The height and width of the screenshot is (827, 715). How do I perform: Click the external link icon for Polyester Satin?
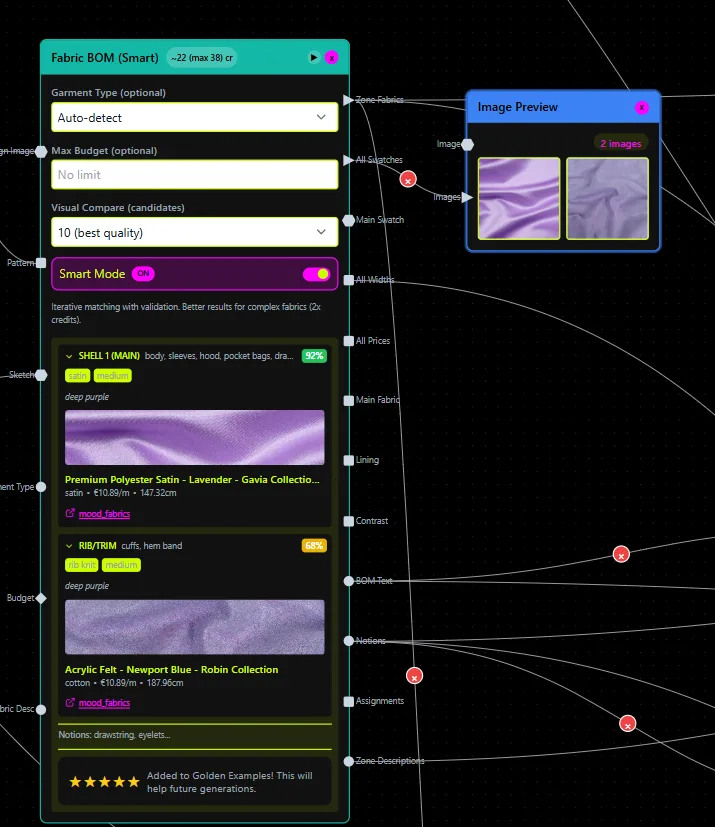click(x=70, y=513)
